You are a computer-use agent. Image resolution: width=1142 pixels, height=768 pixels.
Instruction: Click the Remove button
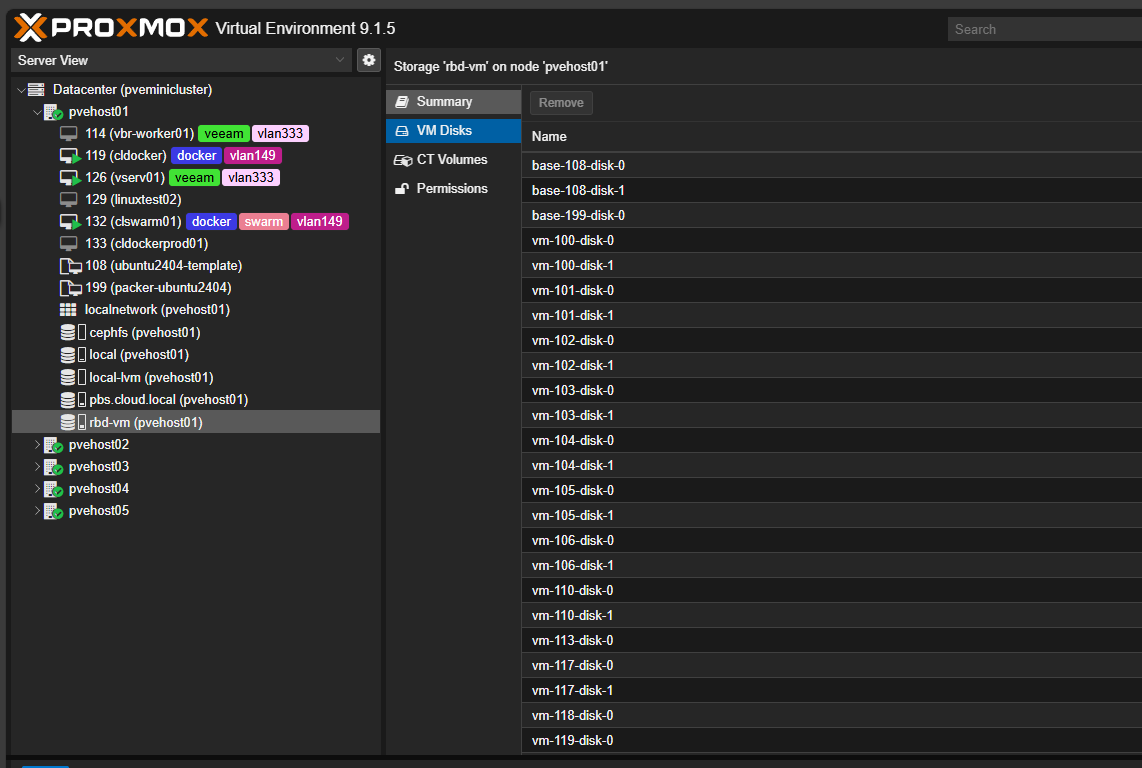(561, 103)
